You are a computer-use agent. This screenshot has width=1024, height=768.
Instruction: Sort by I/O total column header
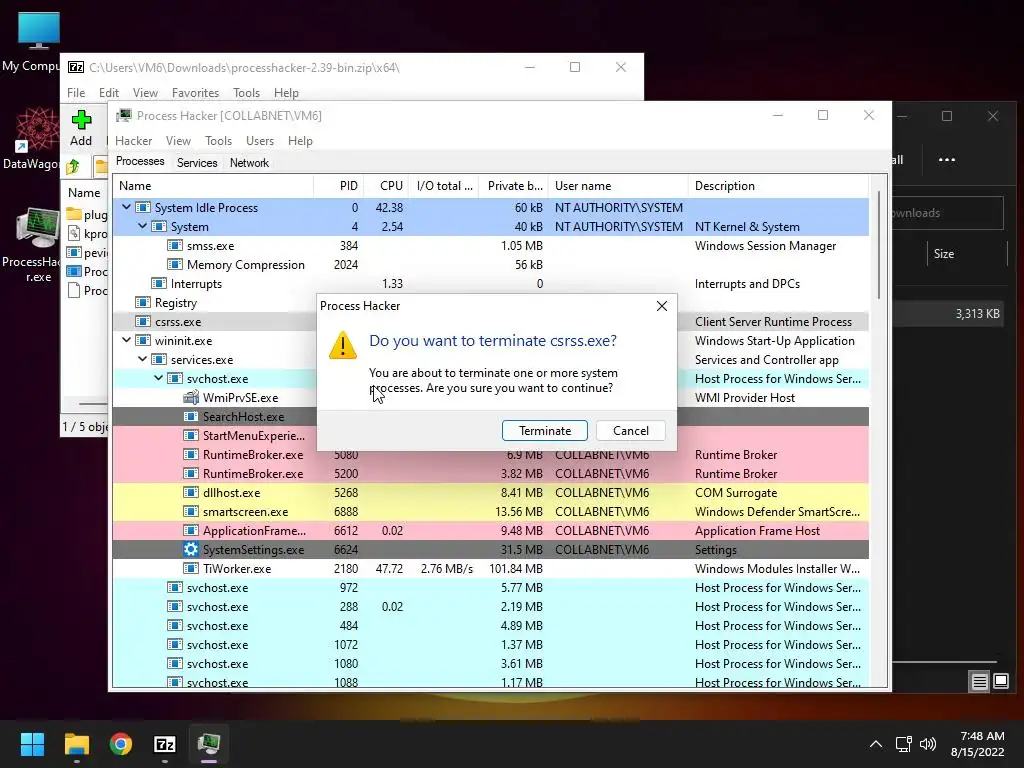point(444,185)
